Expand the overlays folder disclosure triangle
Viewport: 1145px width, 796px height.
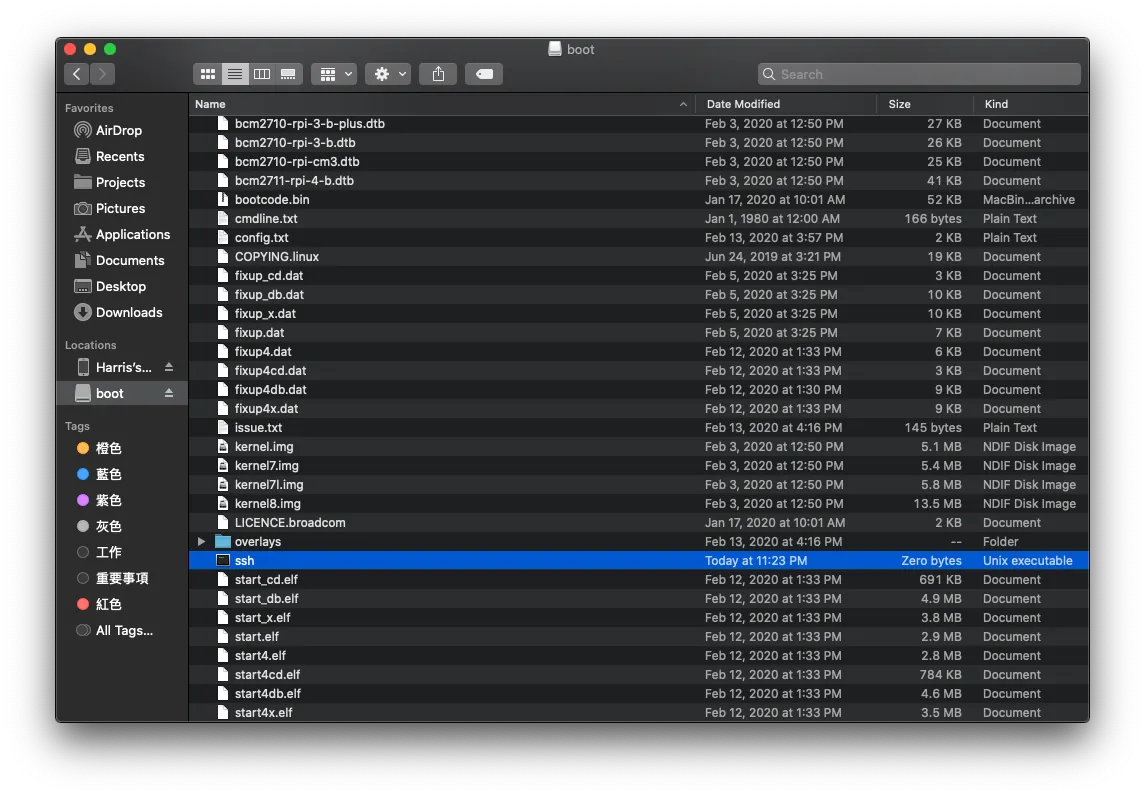201,542
